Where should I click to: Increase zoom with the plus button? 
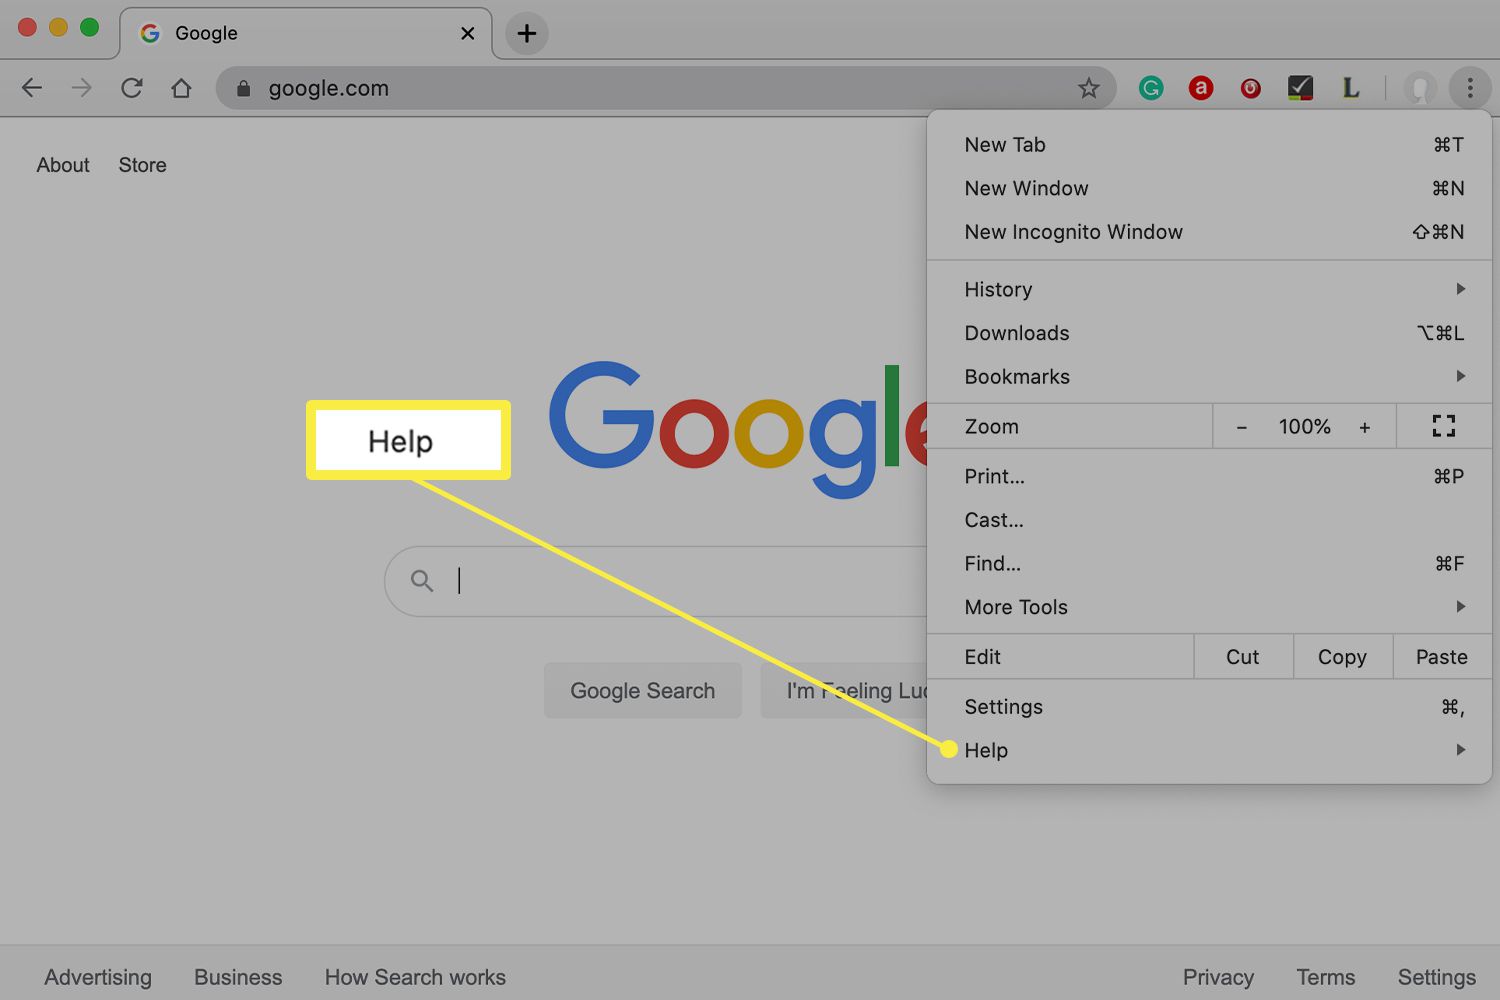coord(1364,427)
